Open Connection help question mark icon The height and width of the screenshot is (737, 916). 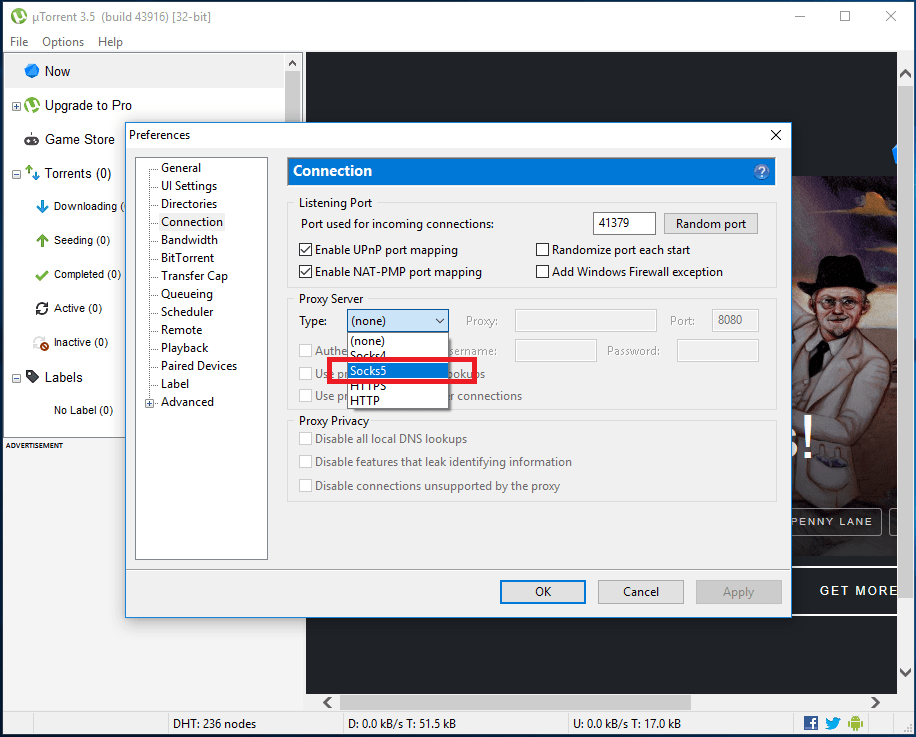click(761, 171)
